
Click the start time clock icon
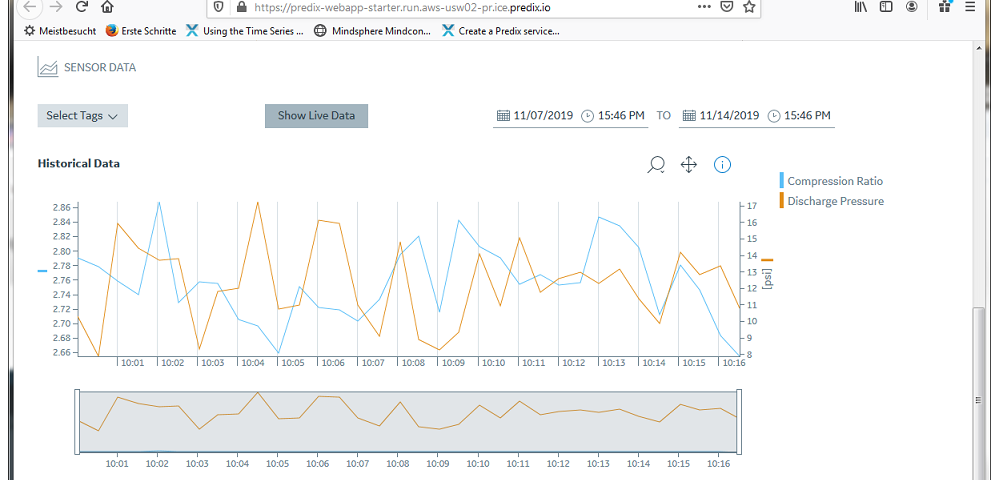pos(587,116)
